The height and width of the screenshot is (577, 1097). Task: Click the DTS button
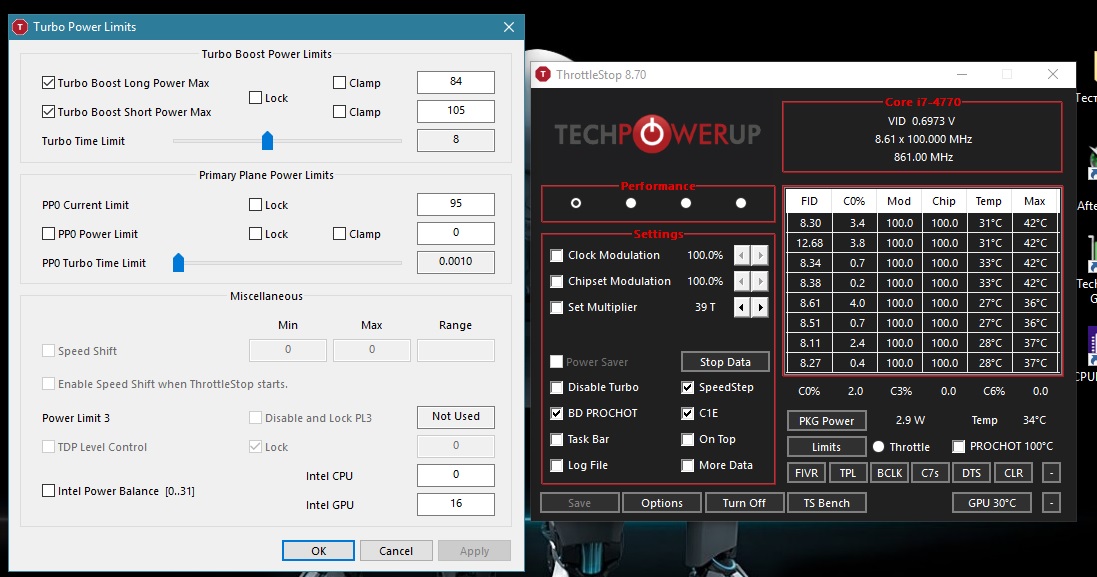pos(971,473)
